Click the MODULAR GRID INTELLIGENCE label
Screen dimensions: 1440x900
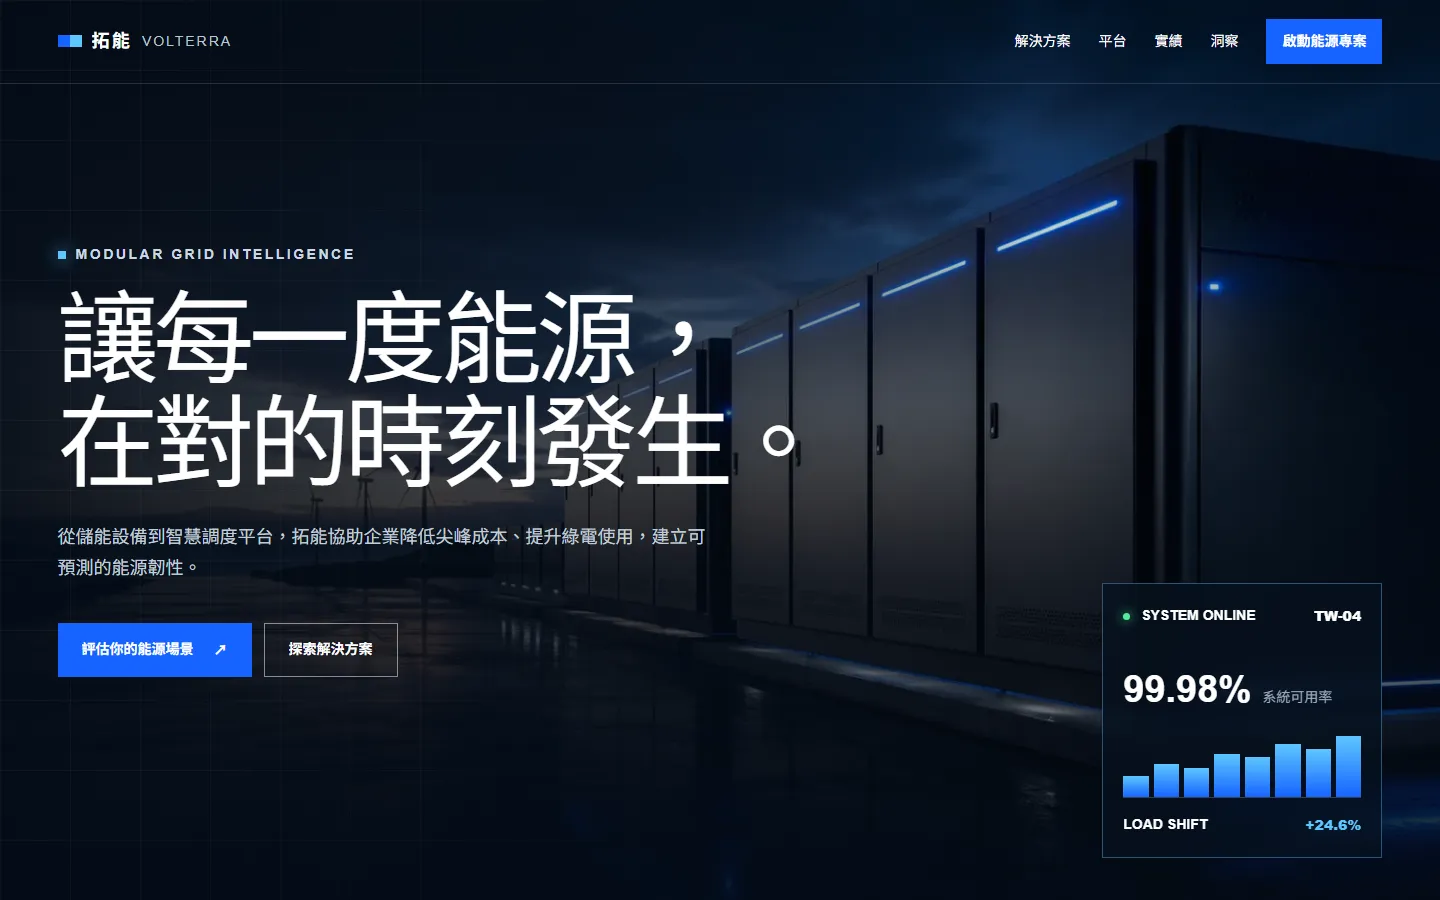(x=215, y=254)
